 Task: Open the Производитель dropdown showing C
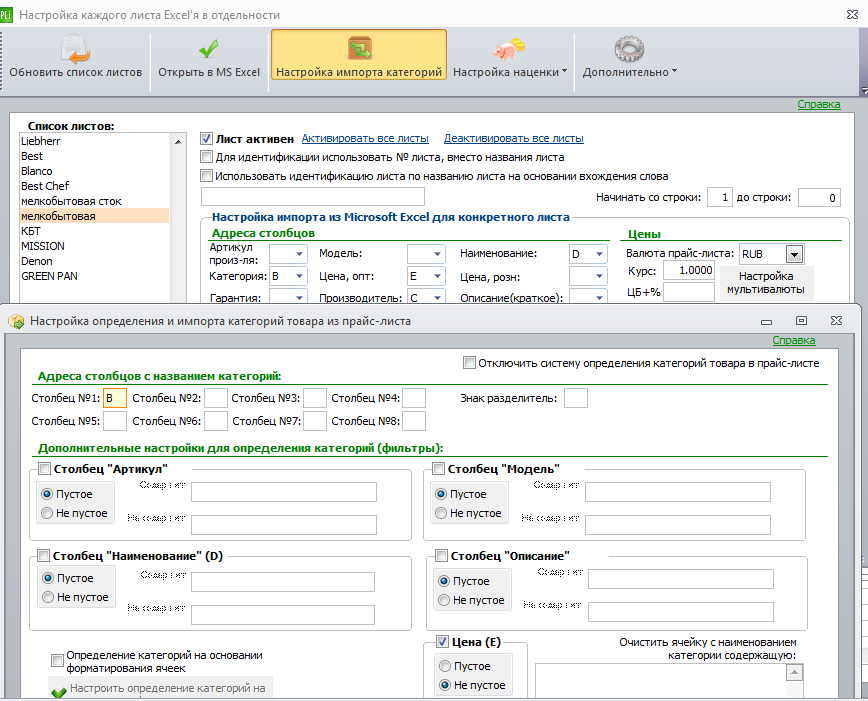click(437, 297)
